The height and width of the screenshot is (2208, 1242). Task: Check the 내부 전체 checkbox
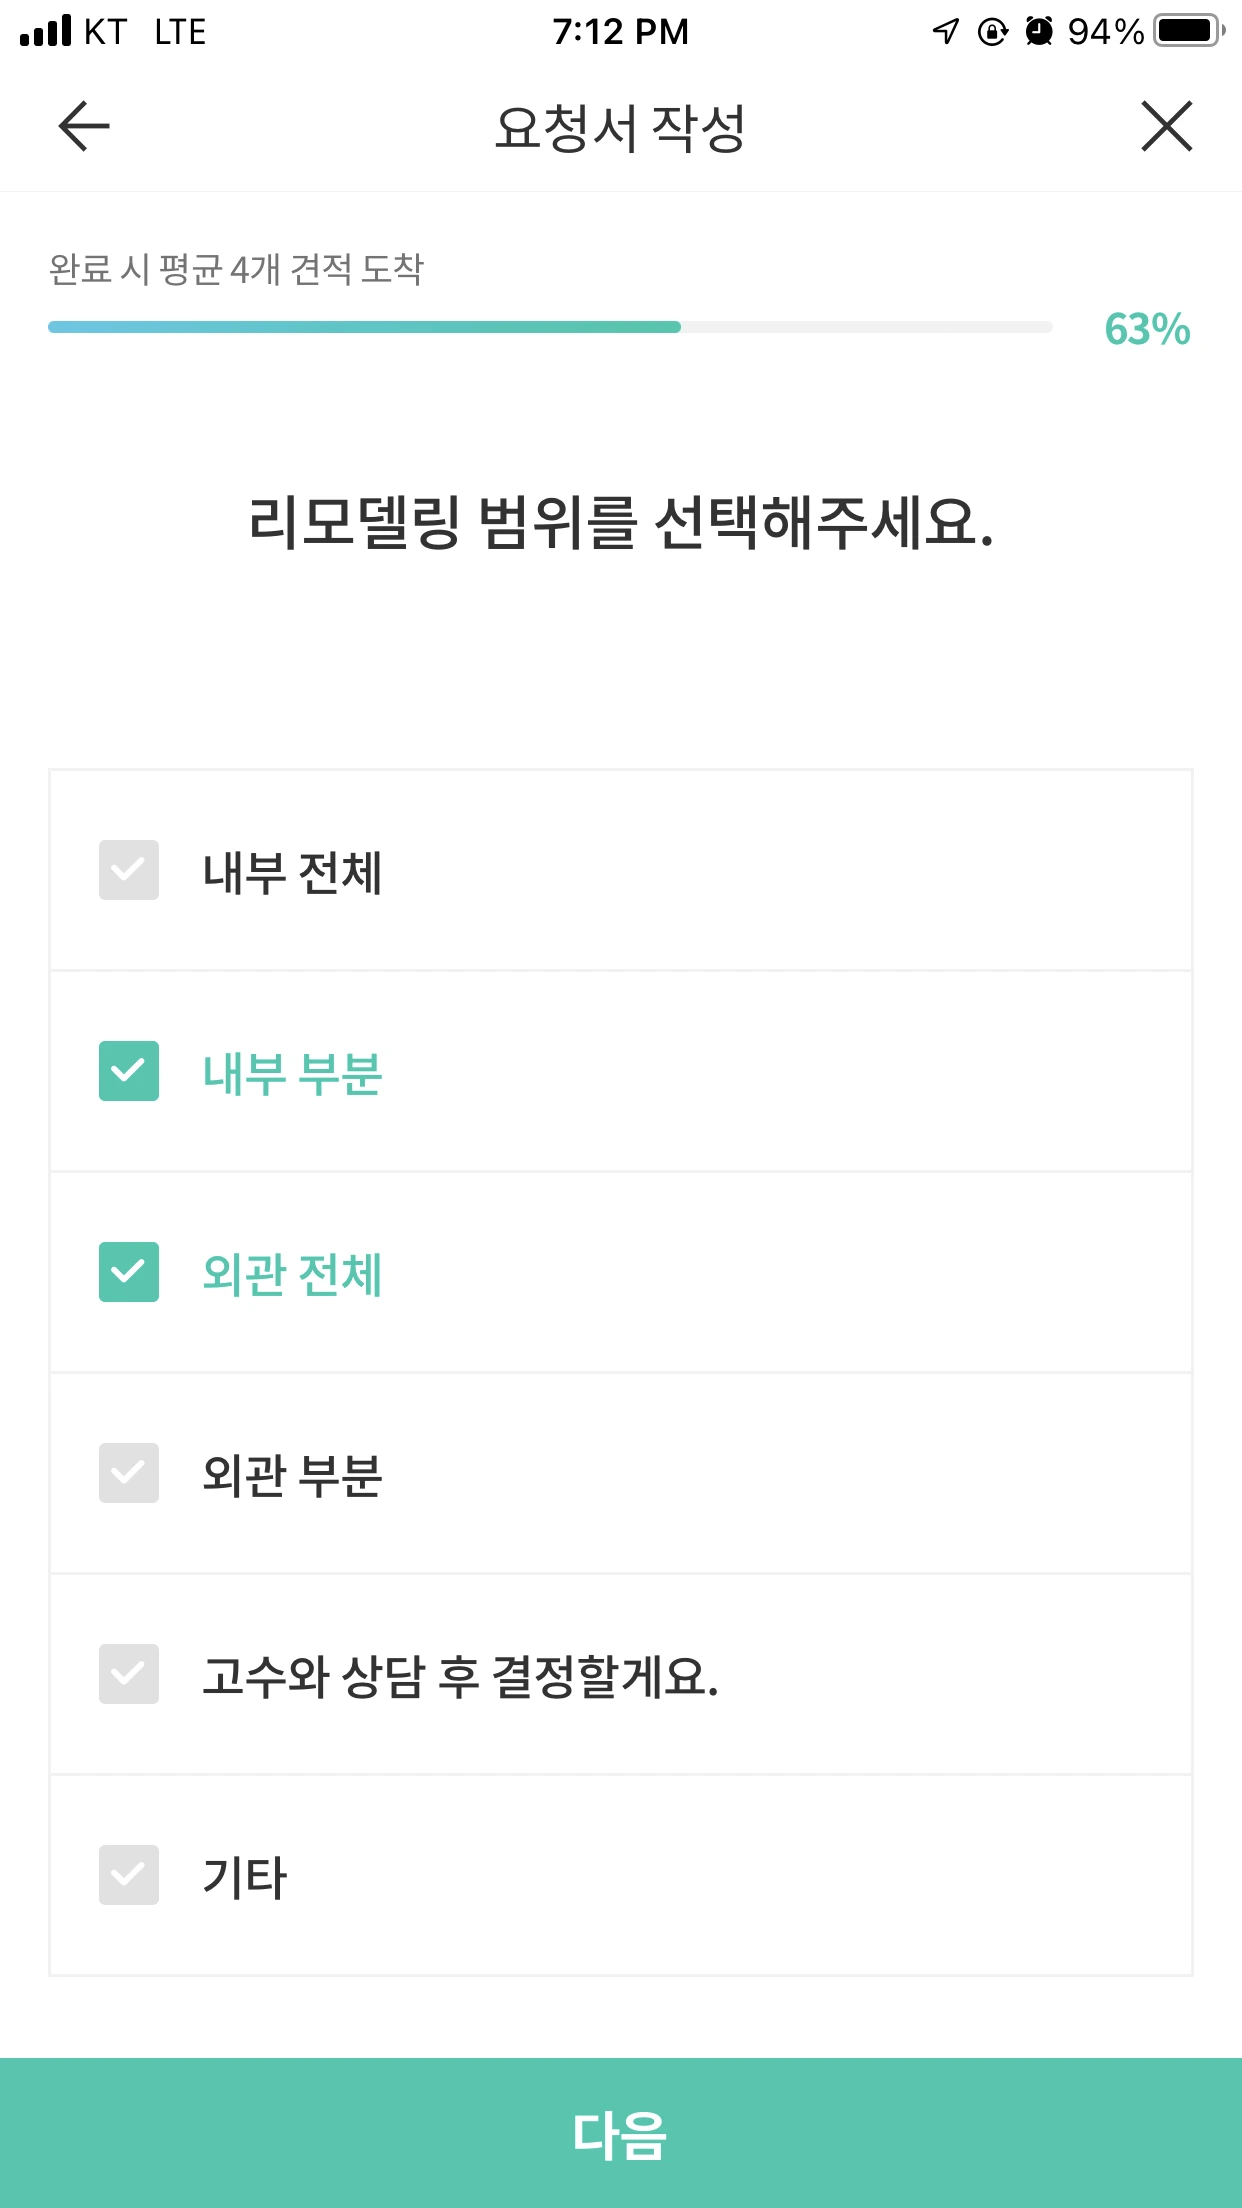tap(129, 870)
